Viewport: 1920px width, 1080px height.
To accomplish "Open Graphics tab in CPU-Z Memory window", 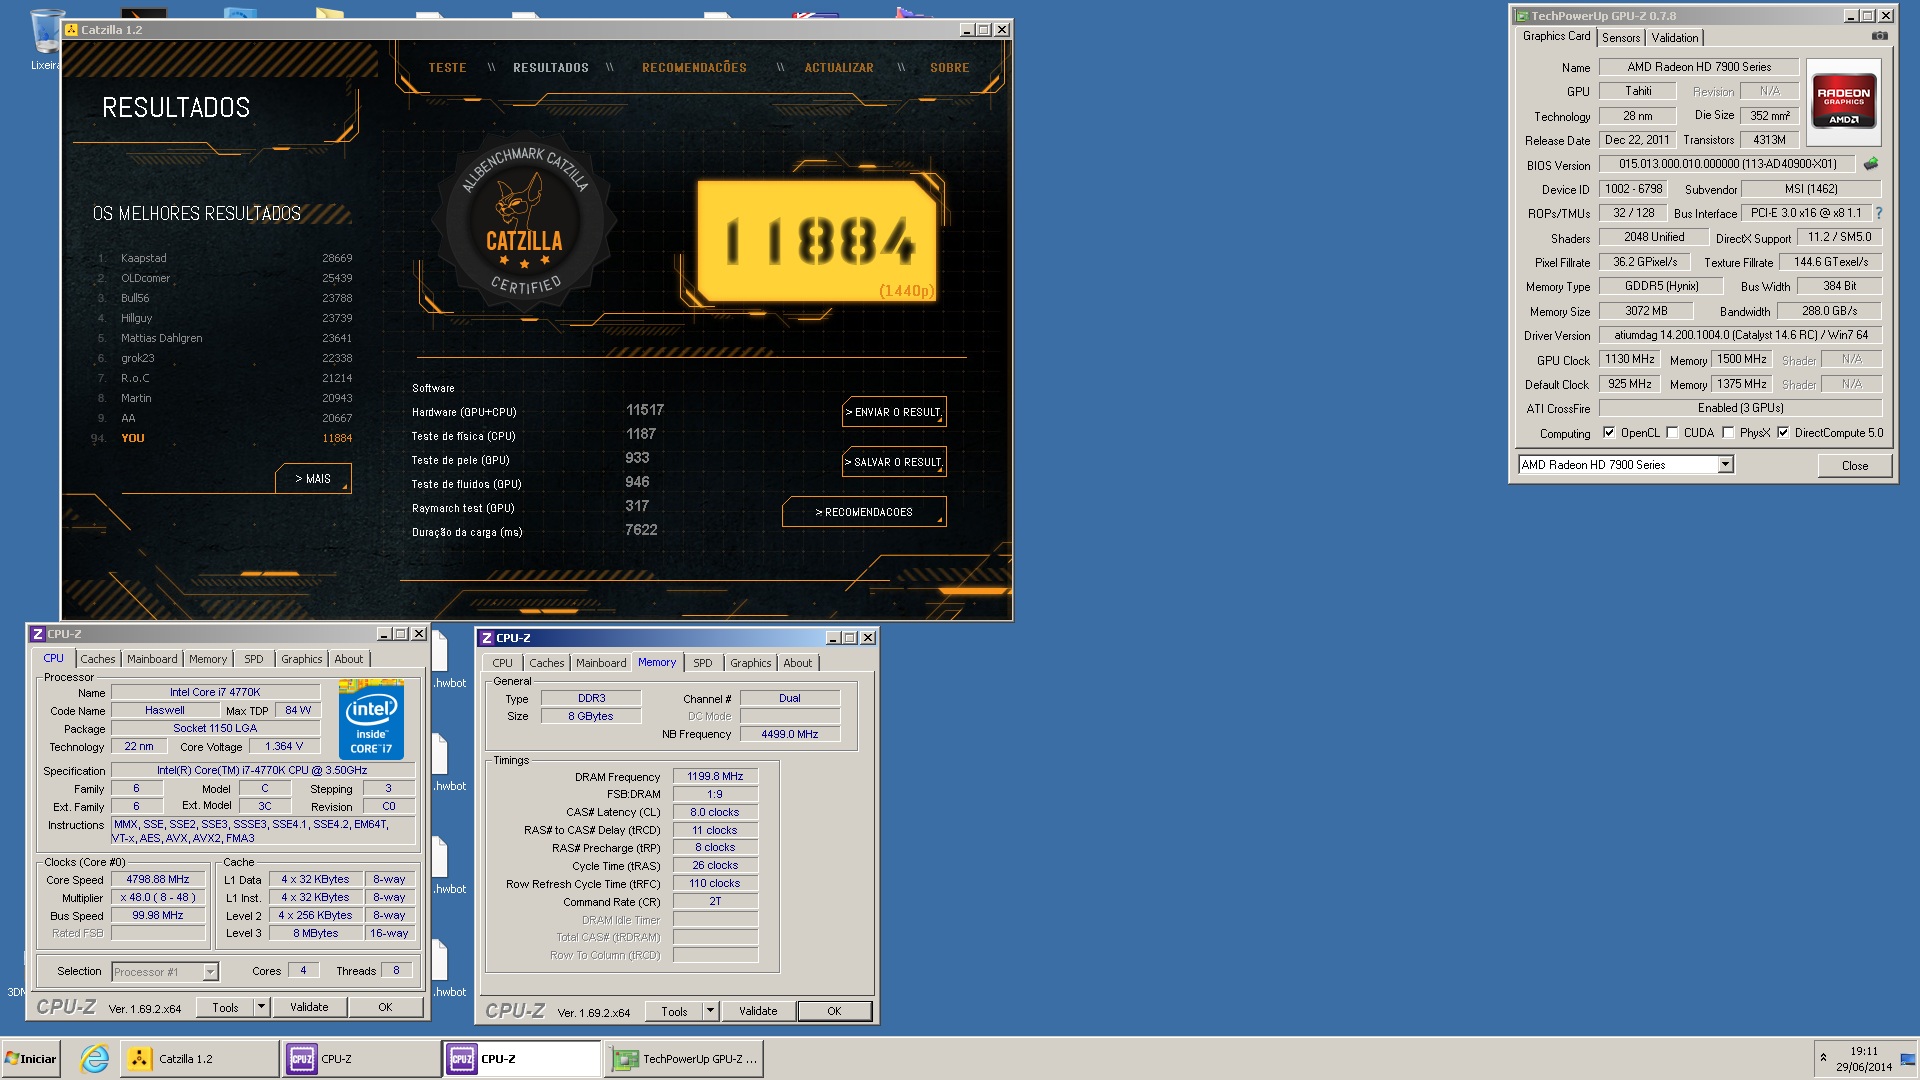I will [750, 663].
